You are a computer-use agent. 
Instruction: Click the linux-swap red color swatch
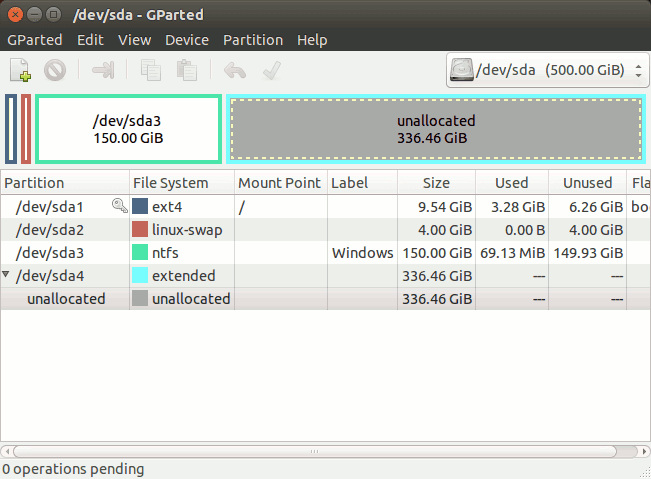[140, 230]
